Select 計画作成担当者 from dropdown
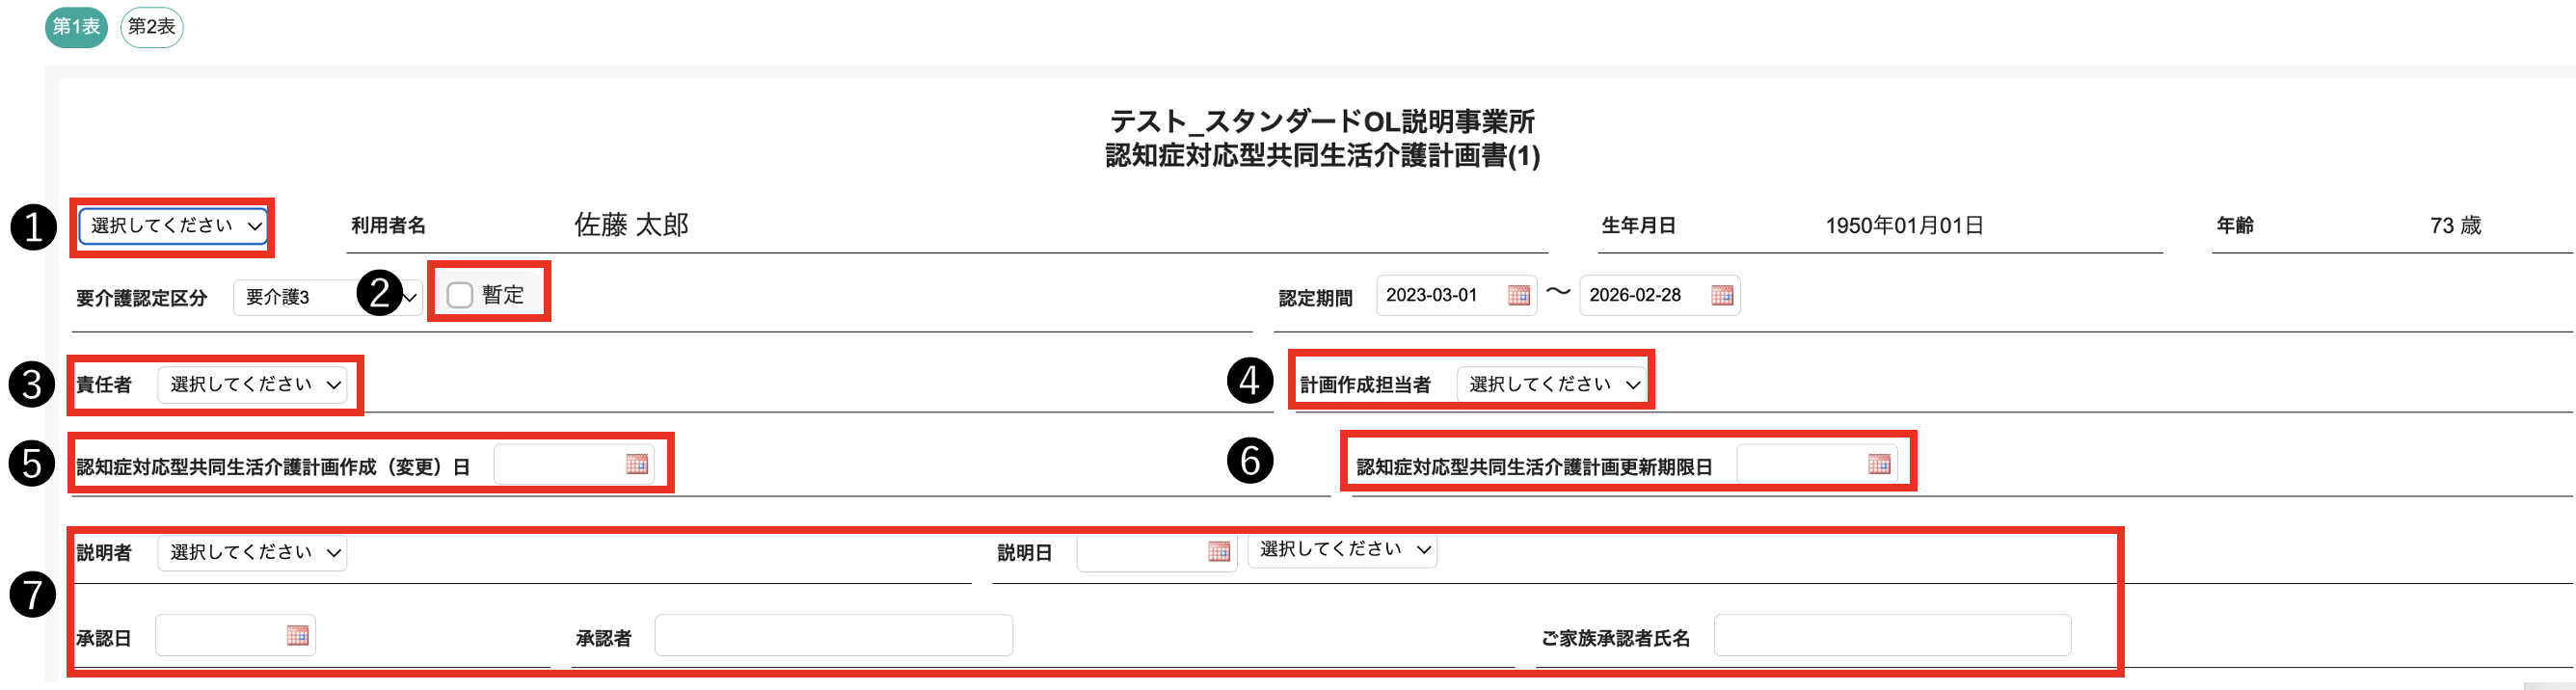 1551,384
